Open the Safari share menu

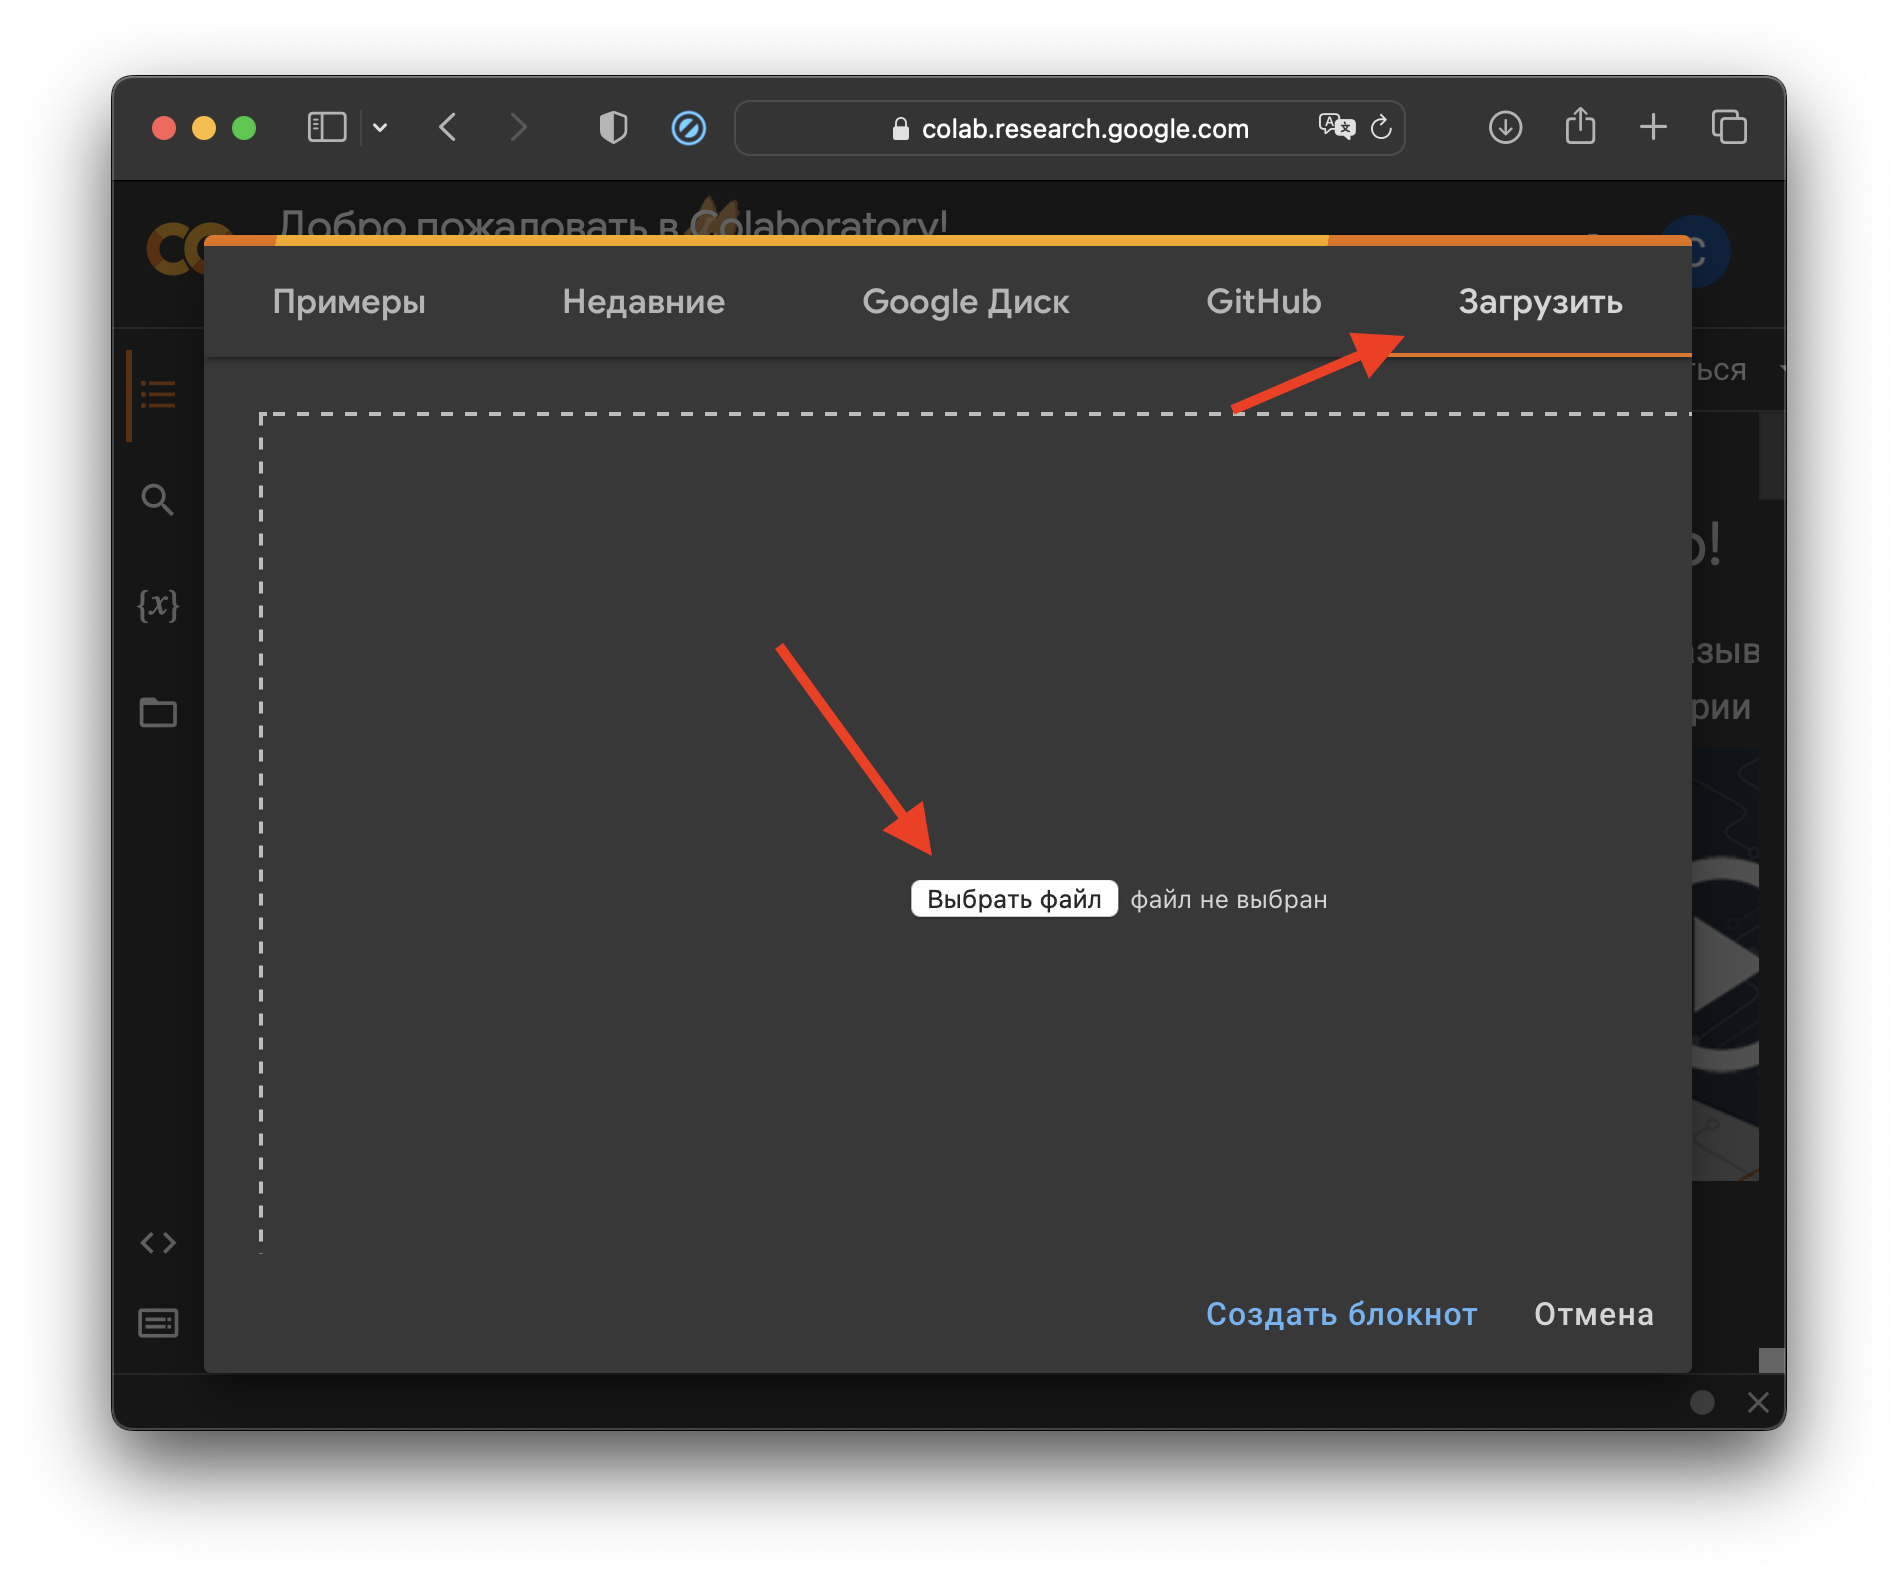coord(1580,126)
